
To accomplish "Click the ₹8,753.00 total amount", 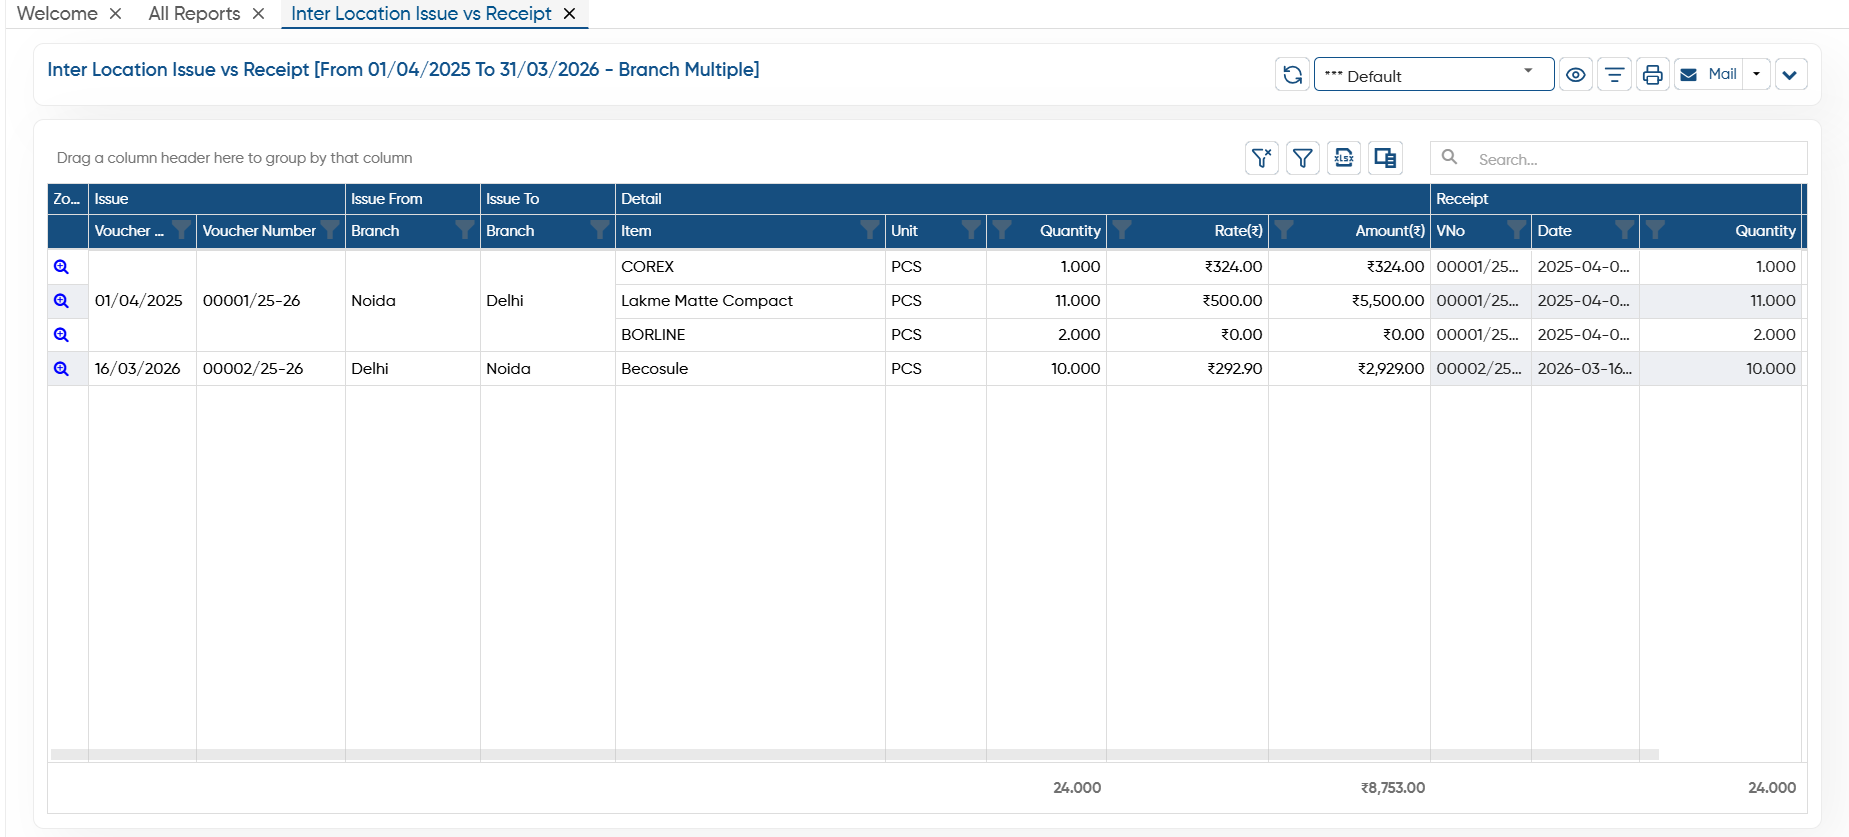I will click(x=1392, y=788).
